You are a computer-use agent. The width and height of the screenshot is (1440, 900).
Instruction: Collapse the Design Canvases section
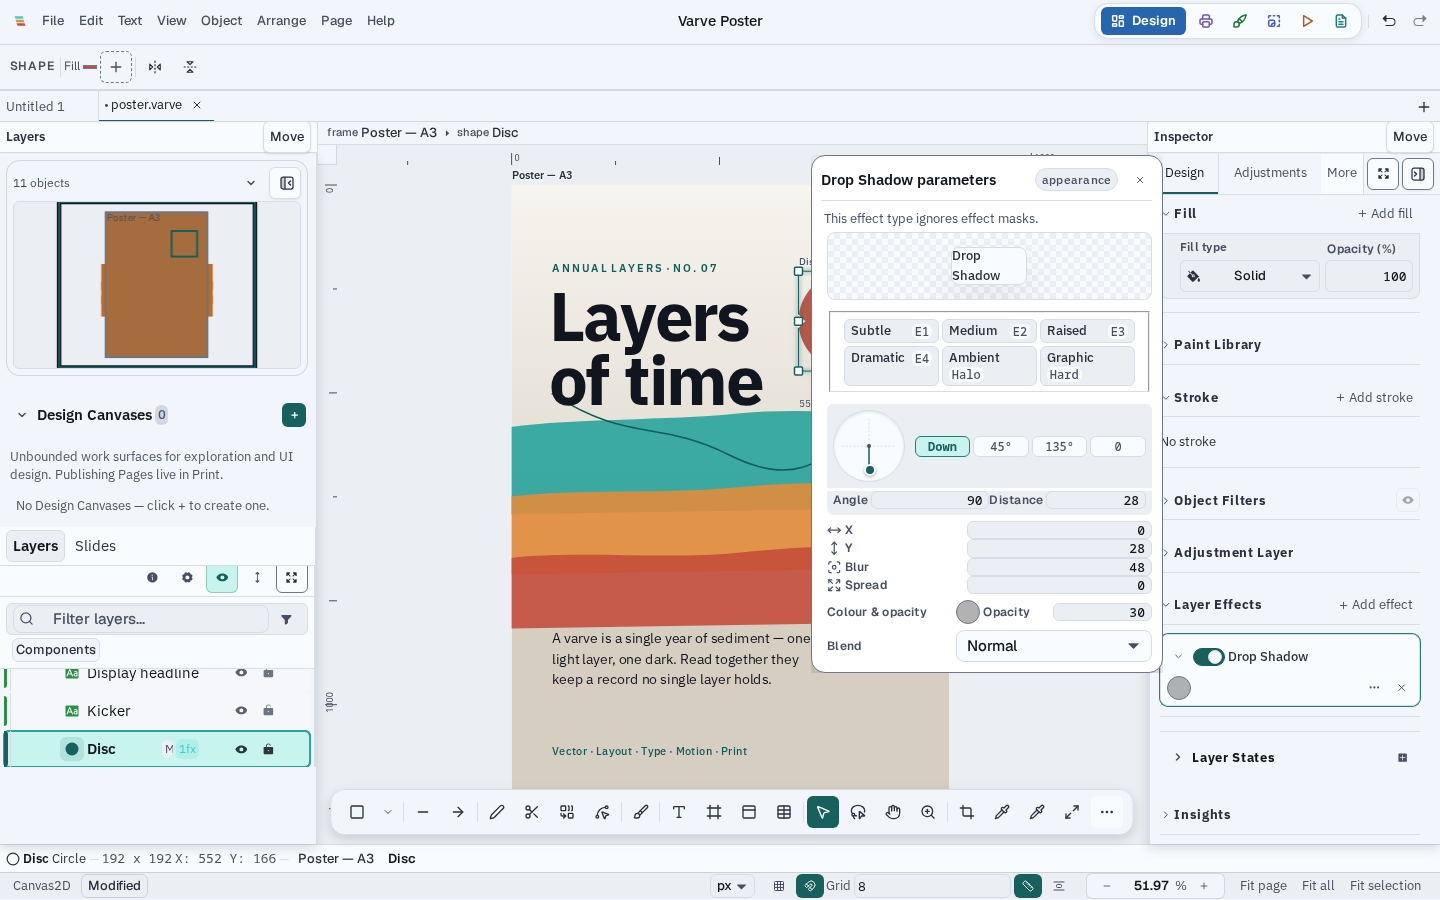(22, 415)
